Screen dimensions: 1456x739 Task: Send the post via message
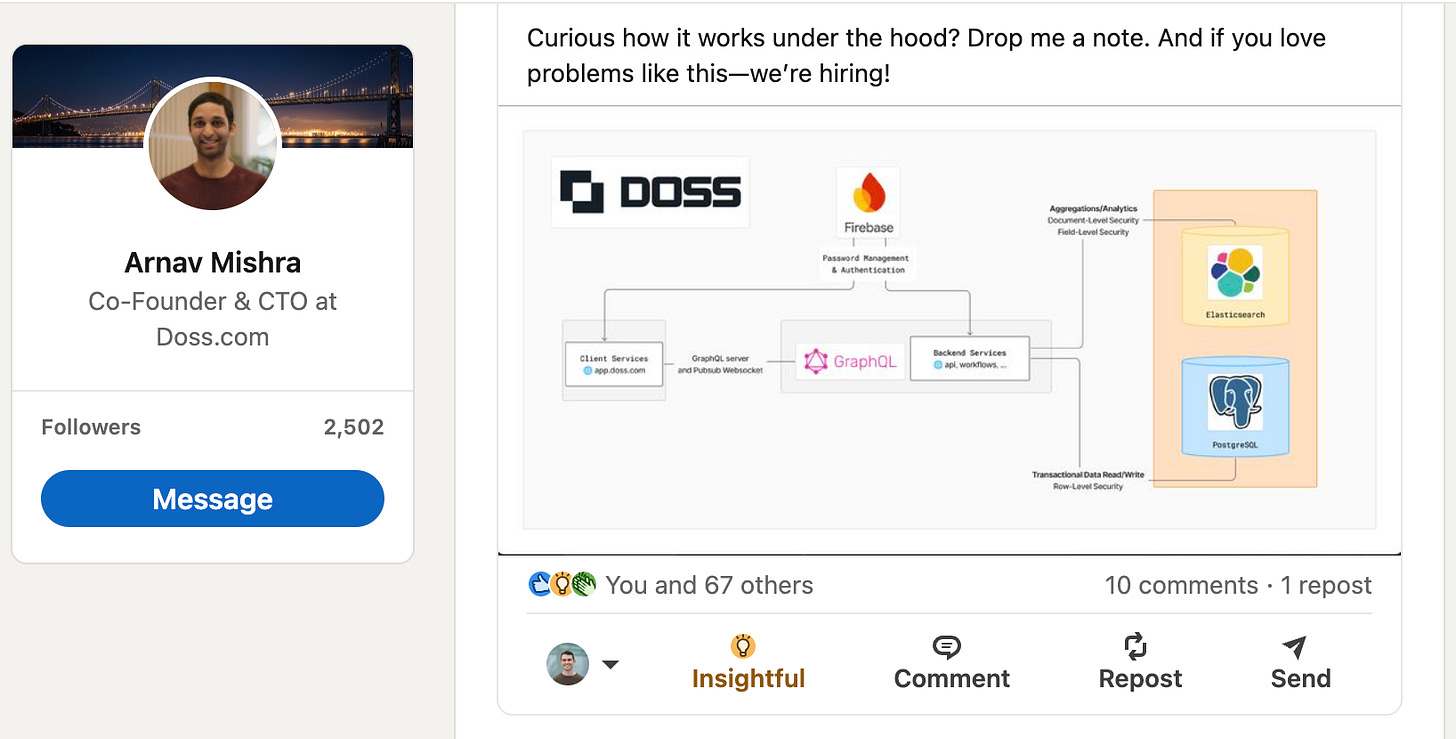(1300, 662)
